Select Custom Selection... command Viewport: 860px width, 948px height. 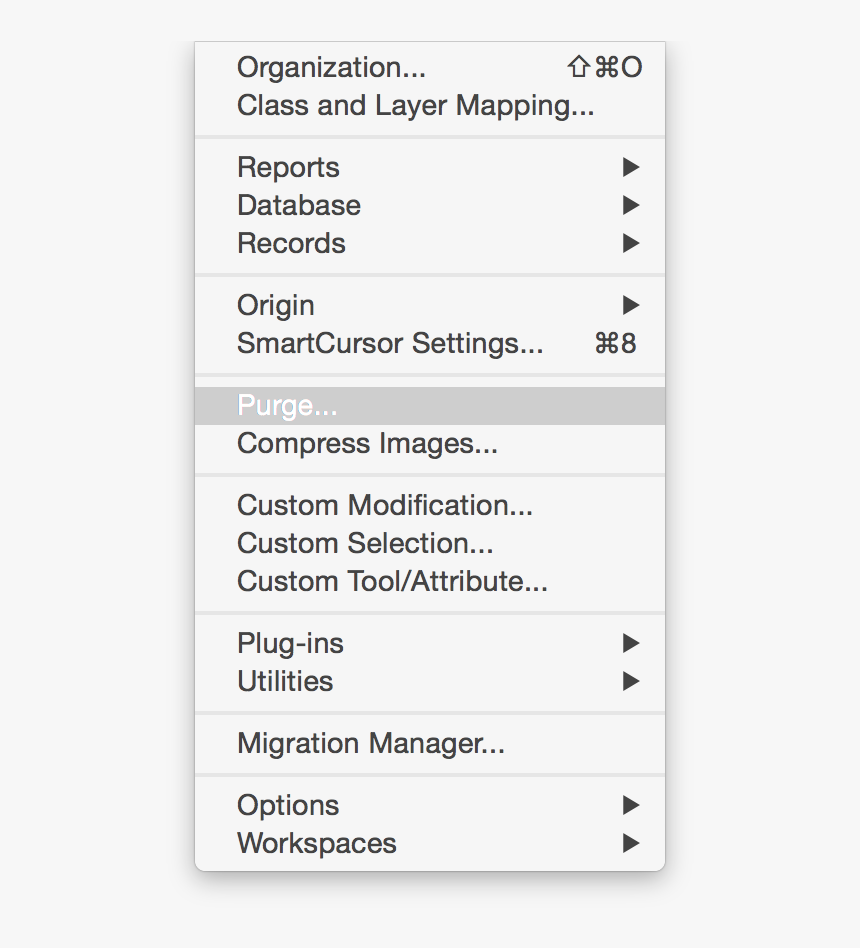click(x=365, y=544)
